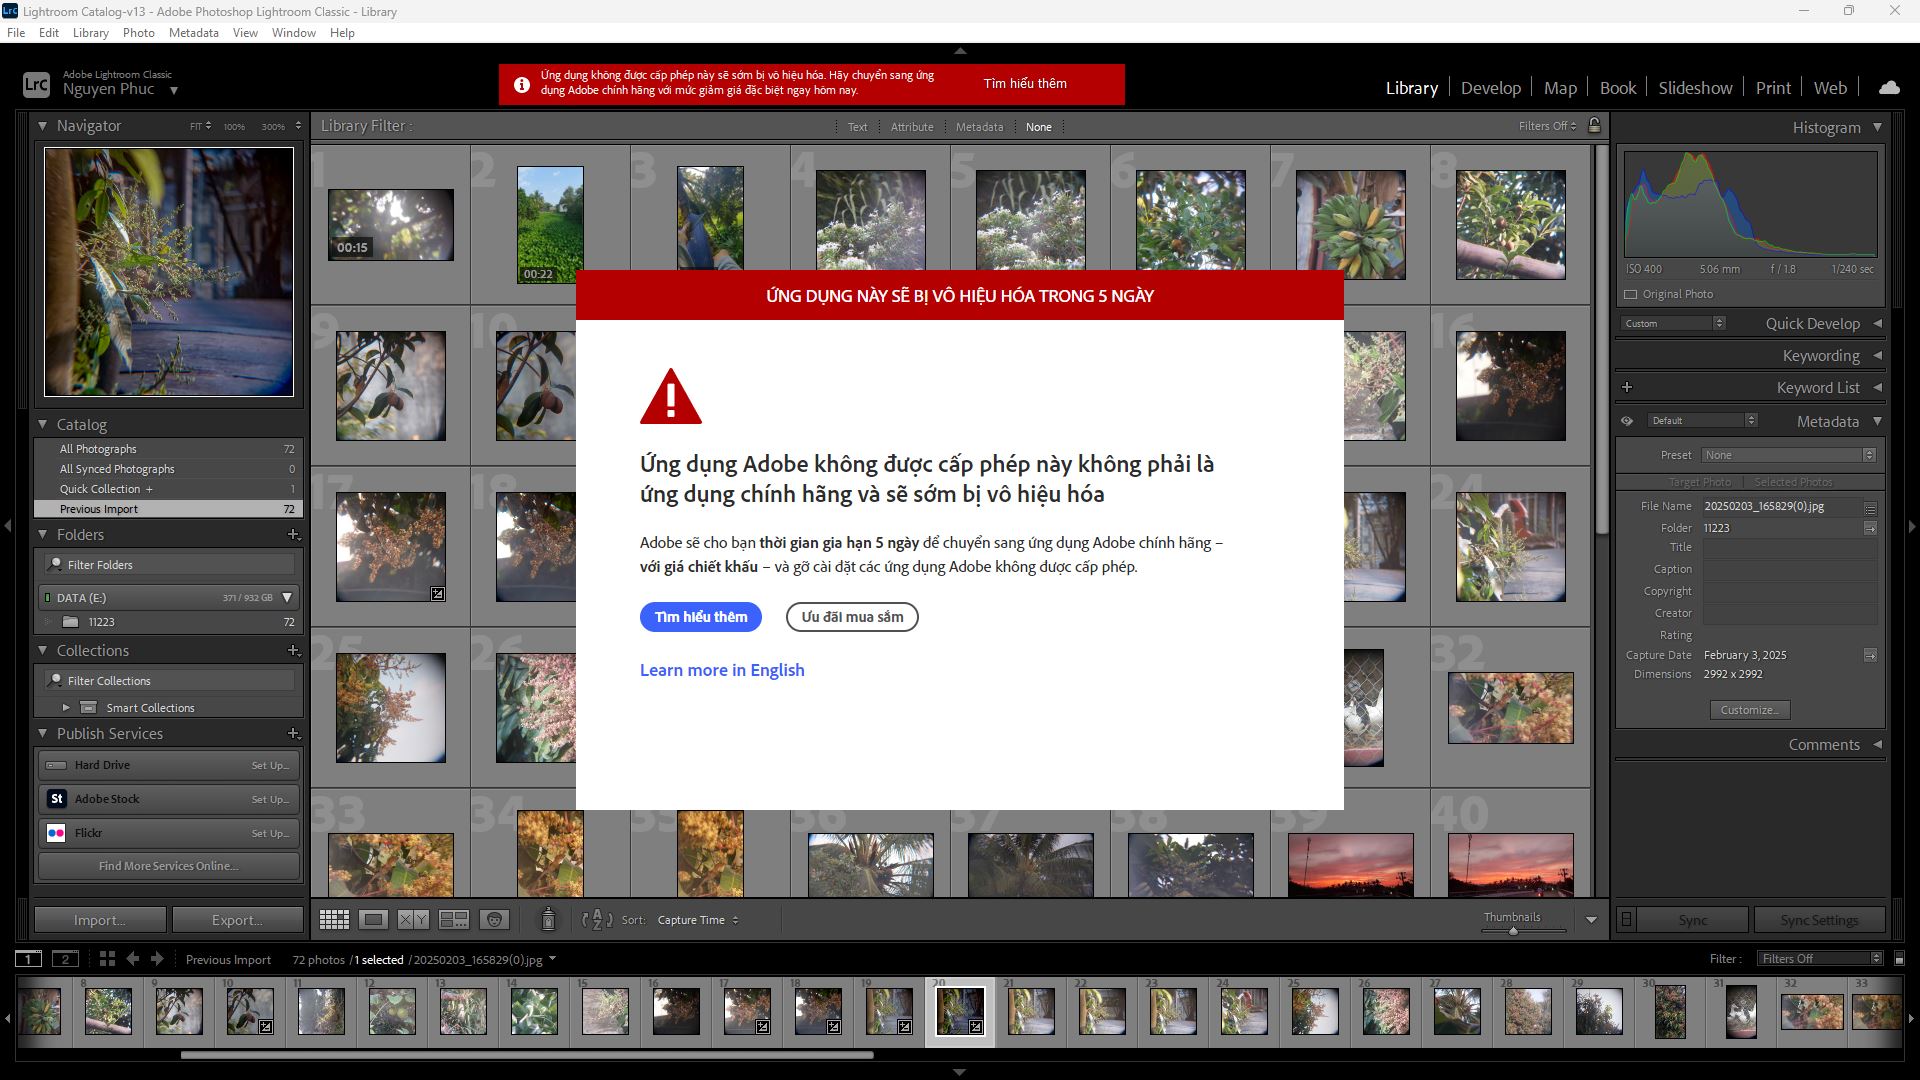This screenshot has height=1080, width=1920.
Task: Open the Metadata Default view dropdown
Action: click(1701, 421)
